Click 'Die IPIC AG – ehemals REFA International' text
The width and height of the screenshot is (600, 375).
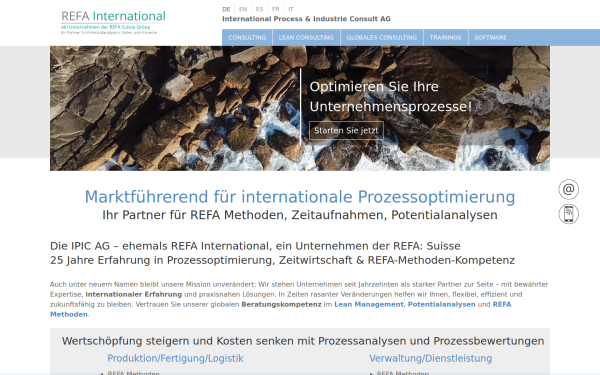point(255,246)
